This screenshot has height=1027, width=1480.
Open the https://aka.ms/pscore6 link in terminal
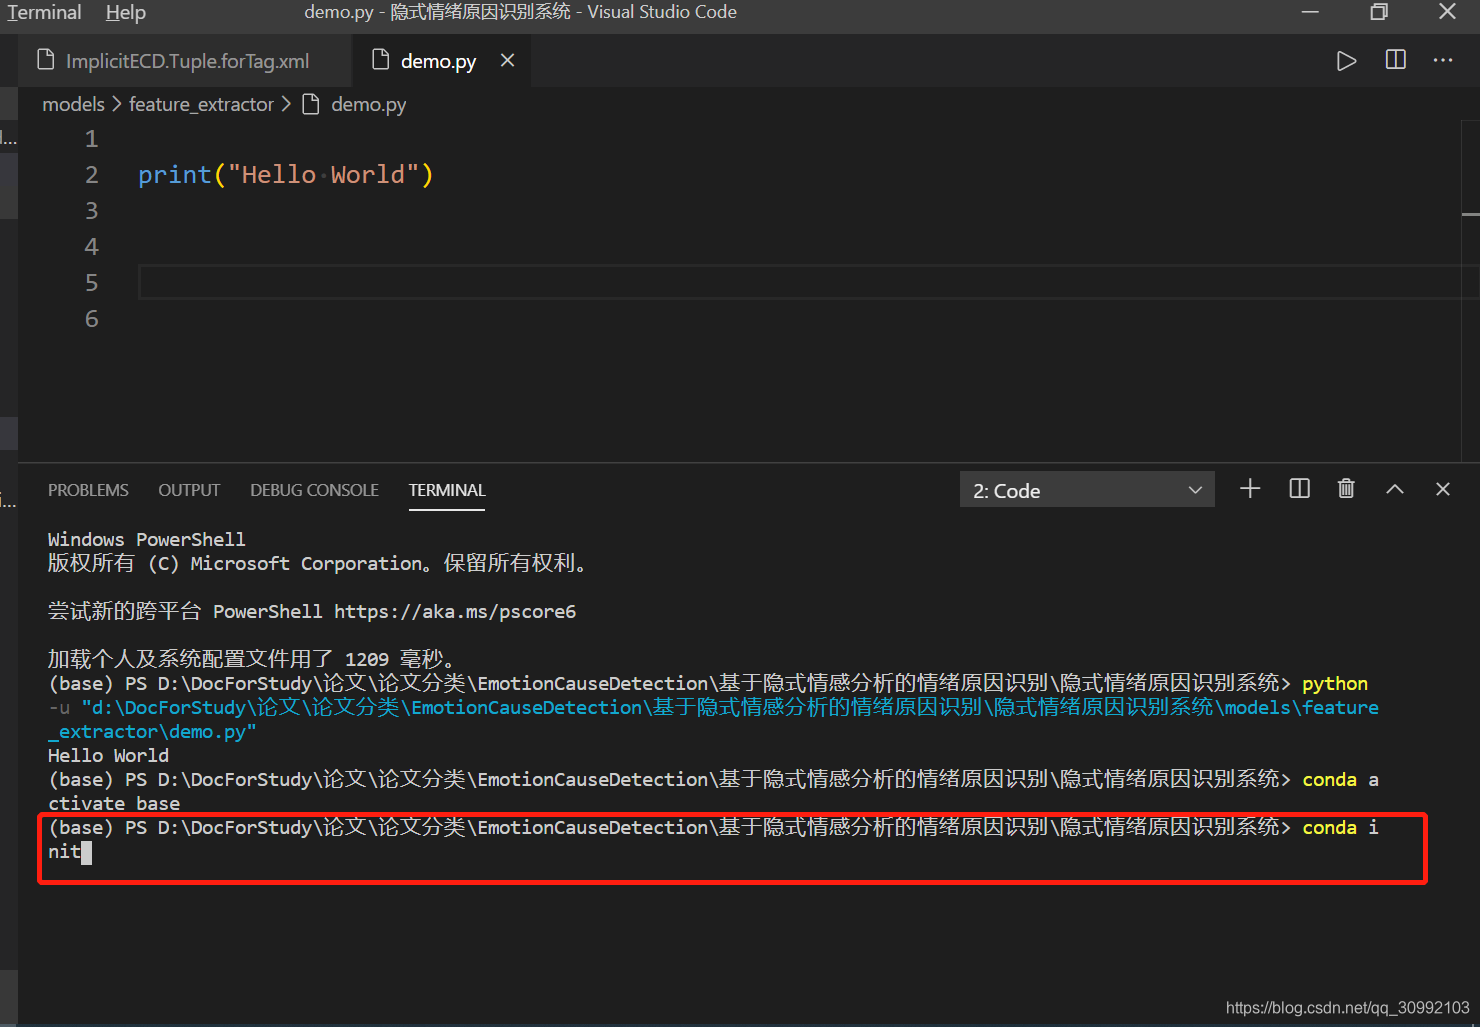point(455,611)
